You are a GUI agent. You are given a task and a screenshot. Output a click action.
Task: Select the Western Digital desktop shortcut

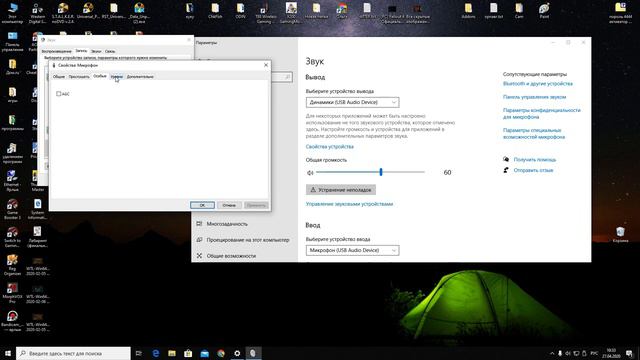pos(38,12)
